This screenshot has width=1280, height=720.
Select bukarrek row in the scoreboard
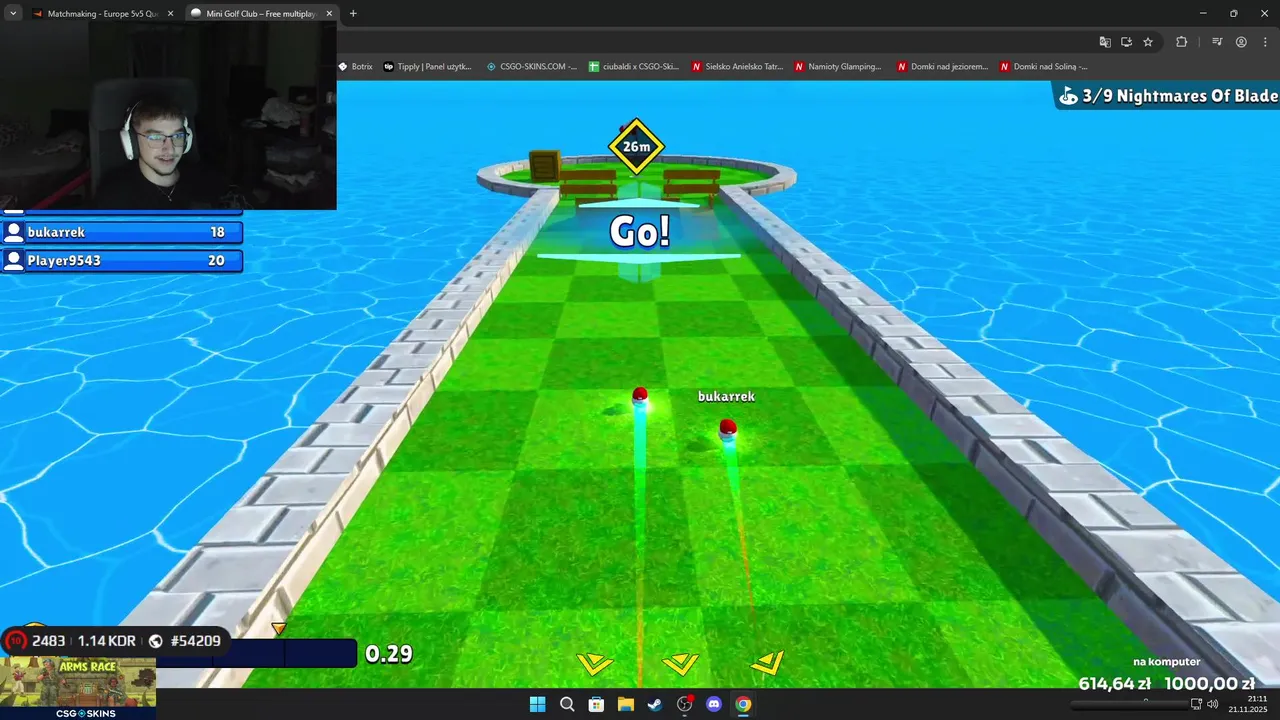[121, 232]
